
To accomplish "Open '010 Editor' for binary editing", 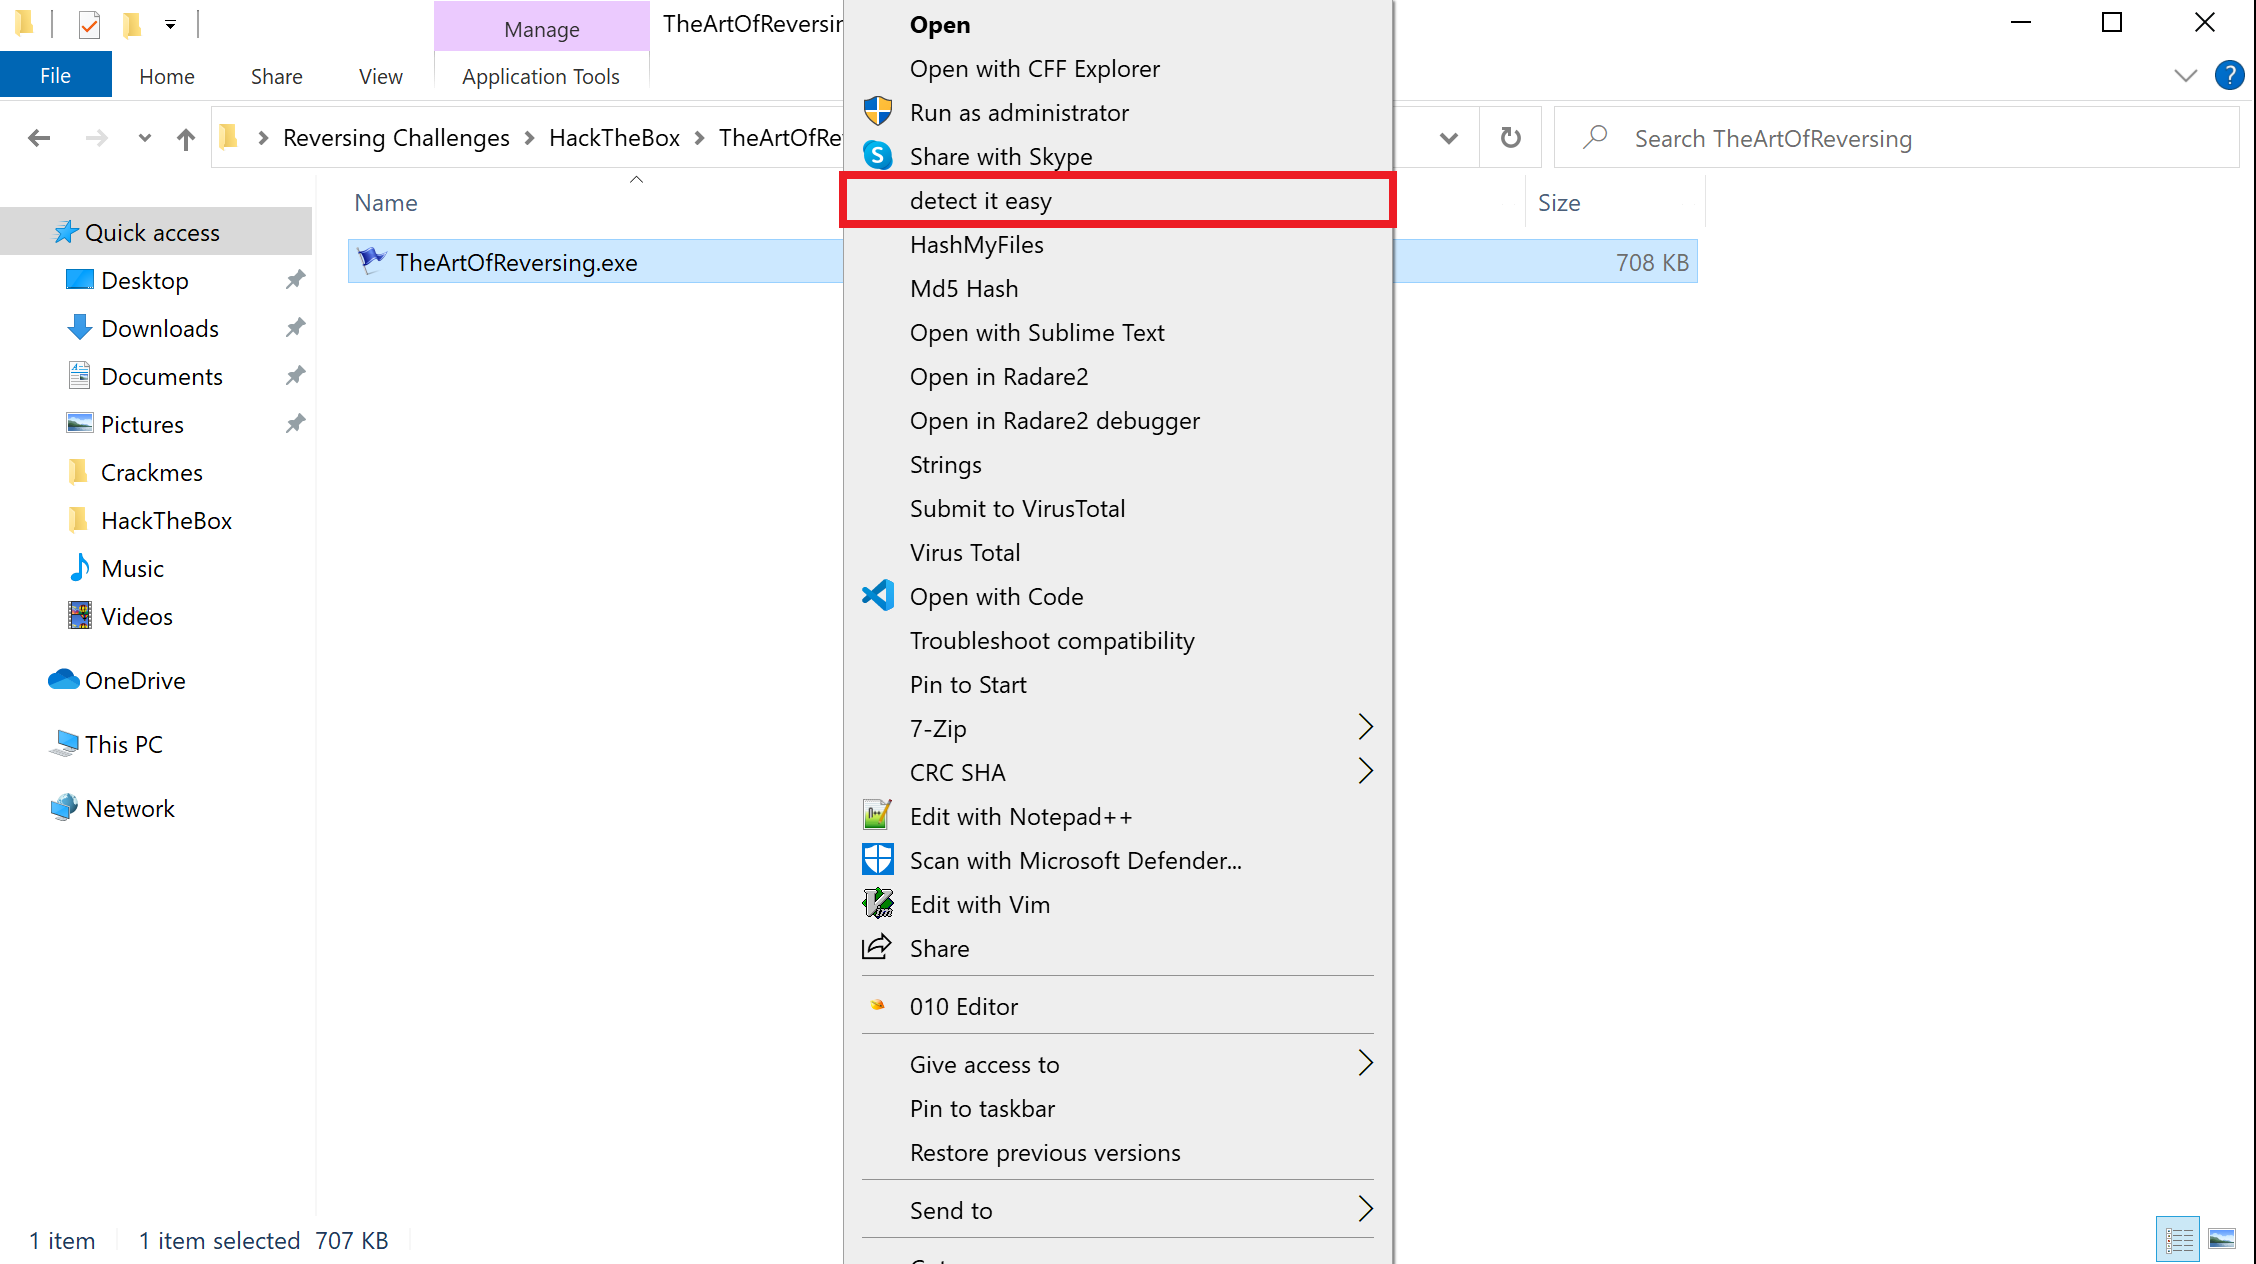I will 964,1005.
